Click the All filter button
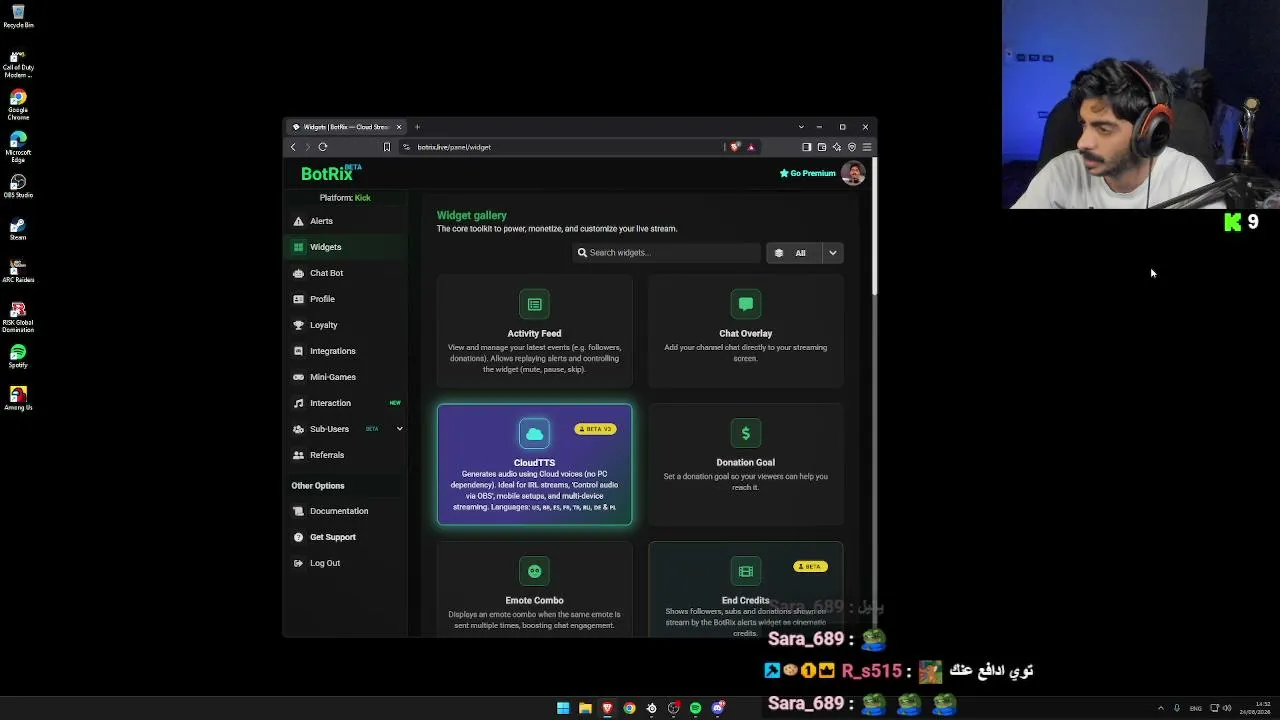 795,253
